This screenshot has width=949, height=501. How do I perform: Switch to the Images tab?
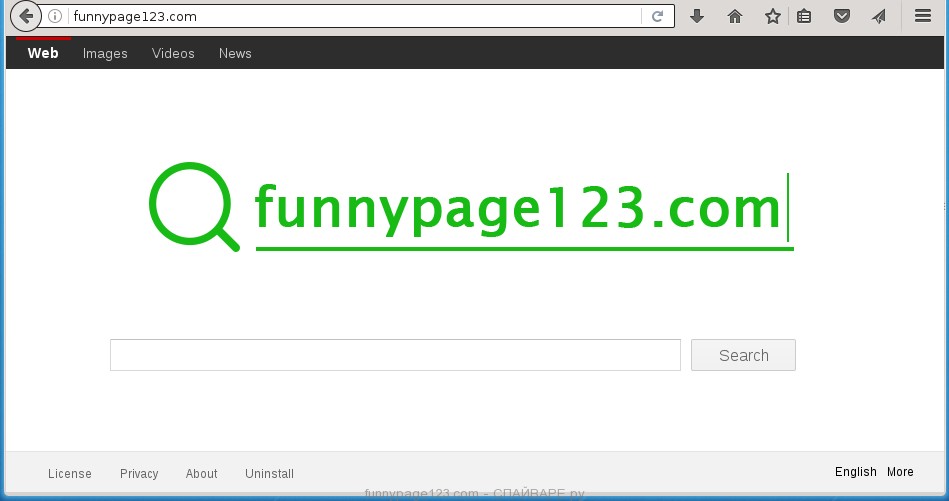[105, 54]
